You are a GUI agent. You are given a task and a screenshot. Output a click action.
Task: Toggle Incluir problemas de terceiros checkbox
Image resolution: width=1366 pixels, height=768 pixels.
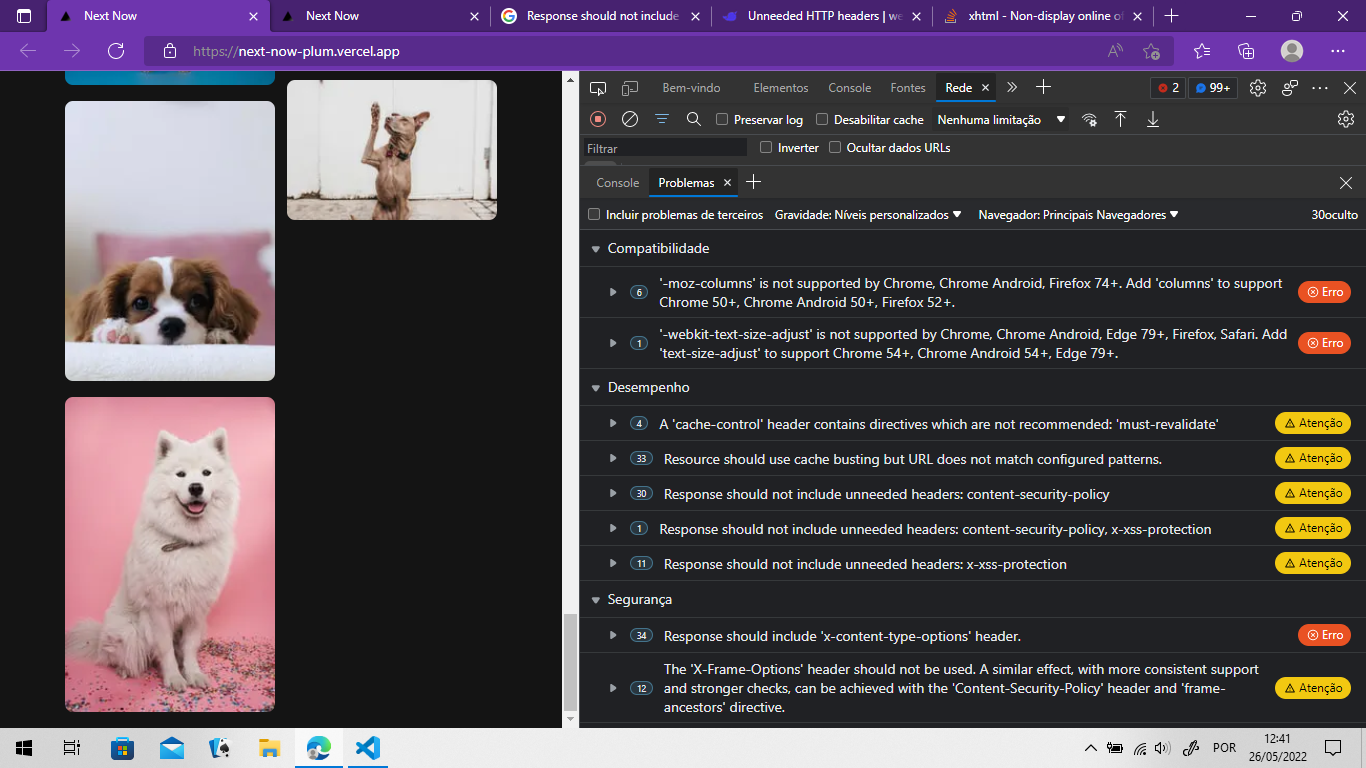tap(594, 215)
